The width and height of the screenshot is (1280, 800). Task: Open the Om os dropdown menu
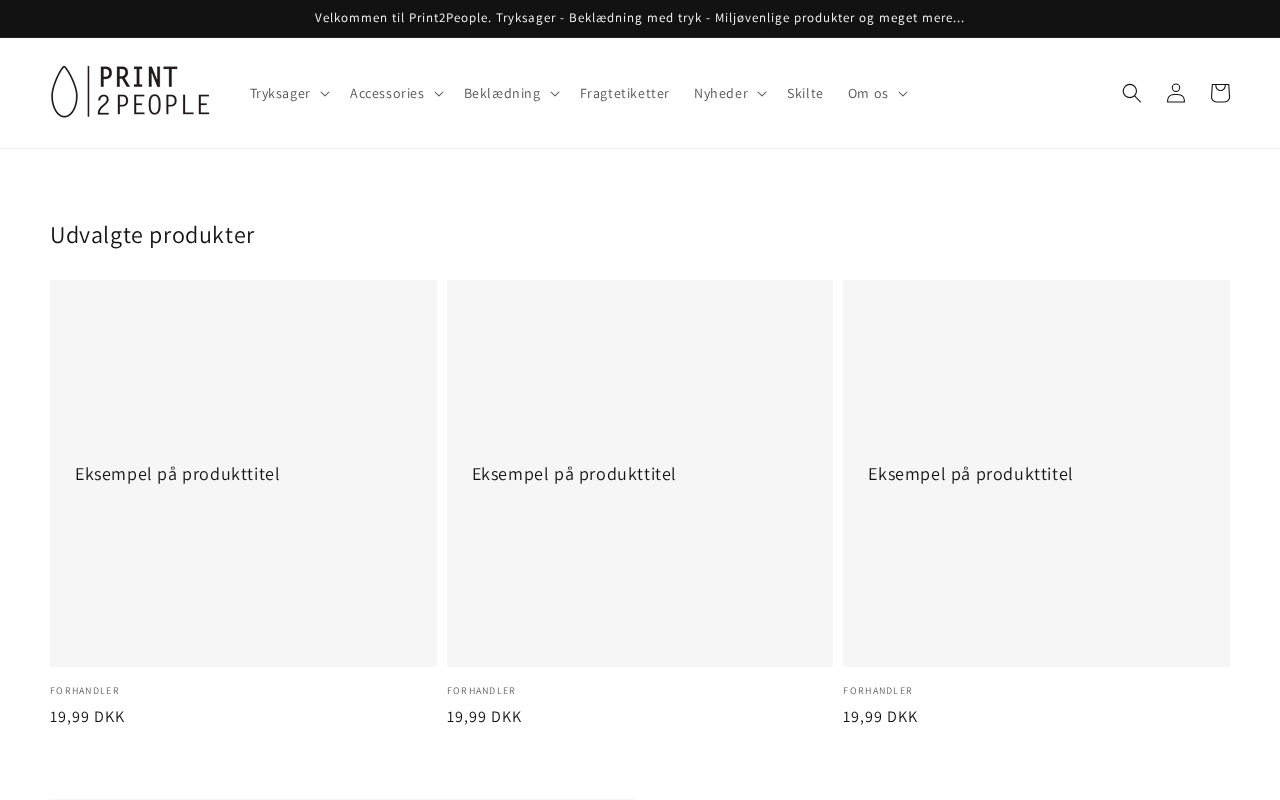[877, 93]
